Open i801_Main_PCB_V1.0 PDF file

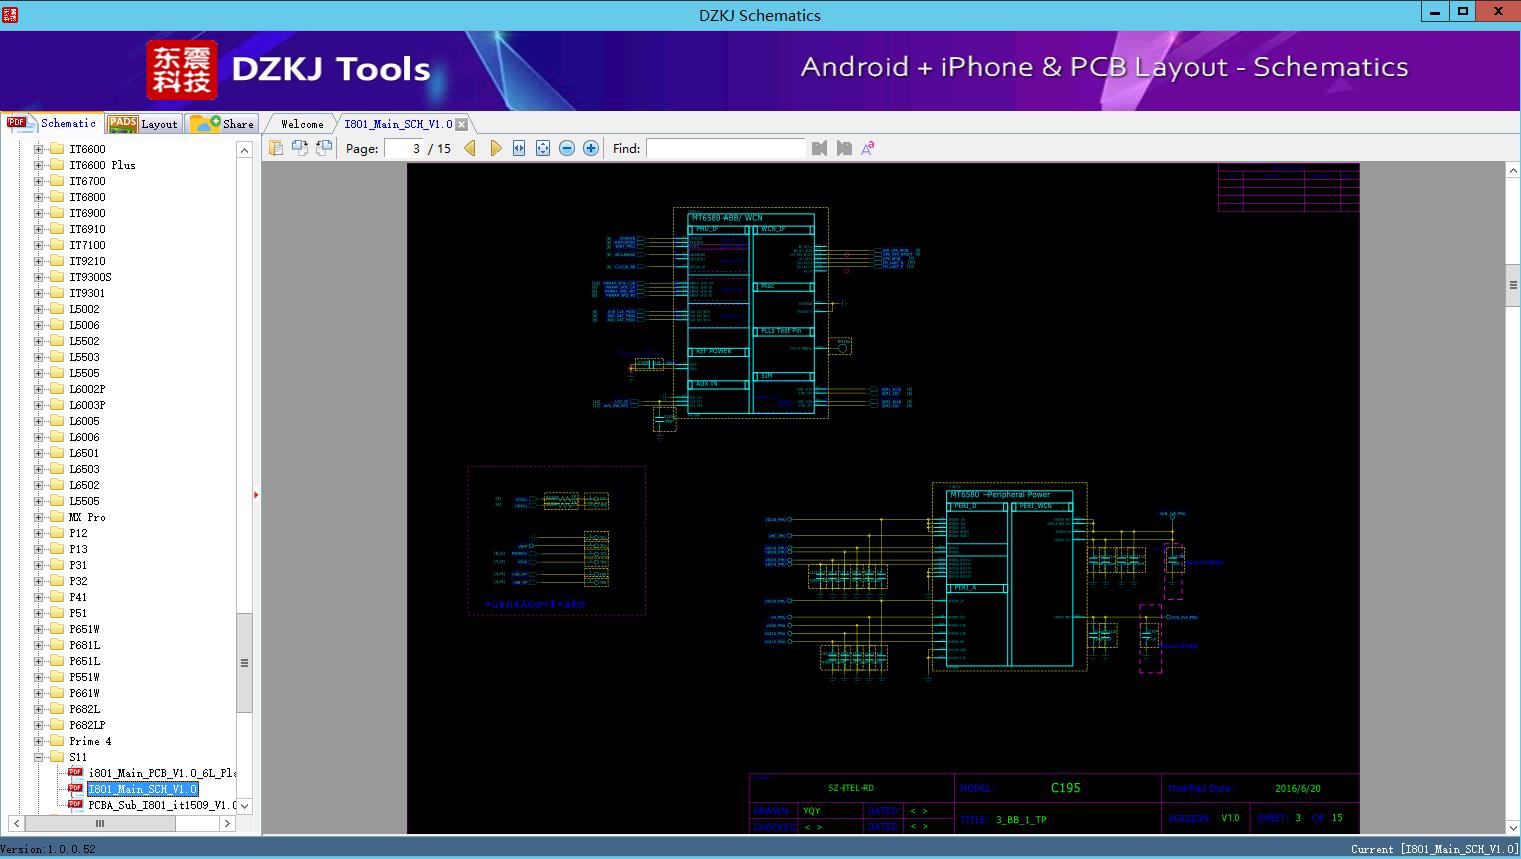click(x=160, y=773)
